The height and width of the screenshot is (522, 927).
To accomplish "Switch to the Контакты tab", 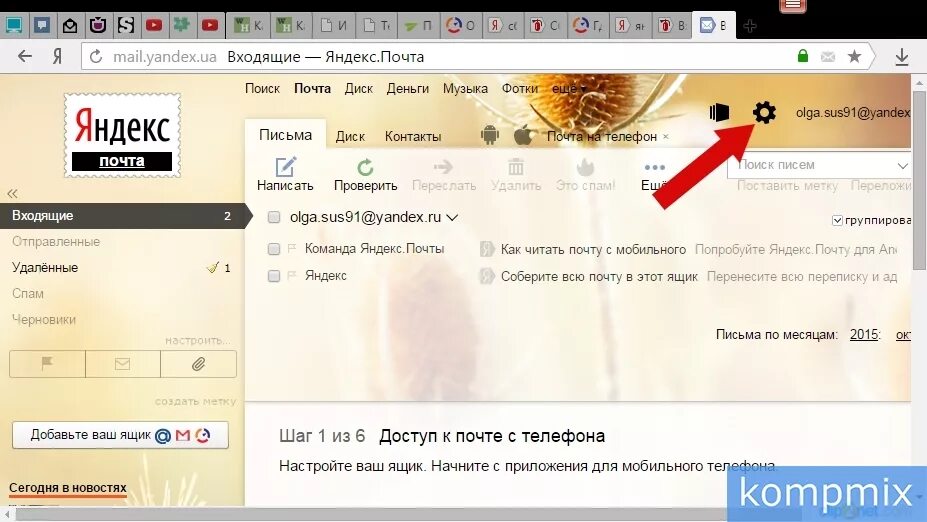I will [413, 136].
